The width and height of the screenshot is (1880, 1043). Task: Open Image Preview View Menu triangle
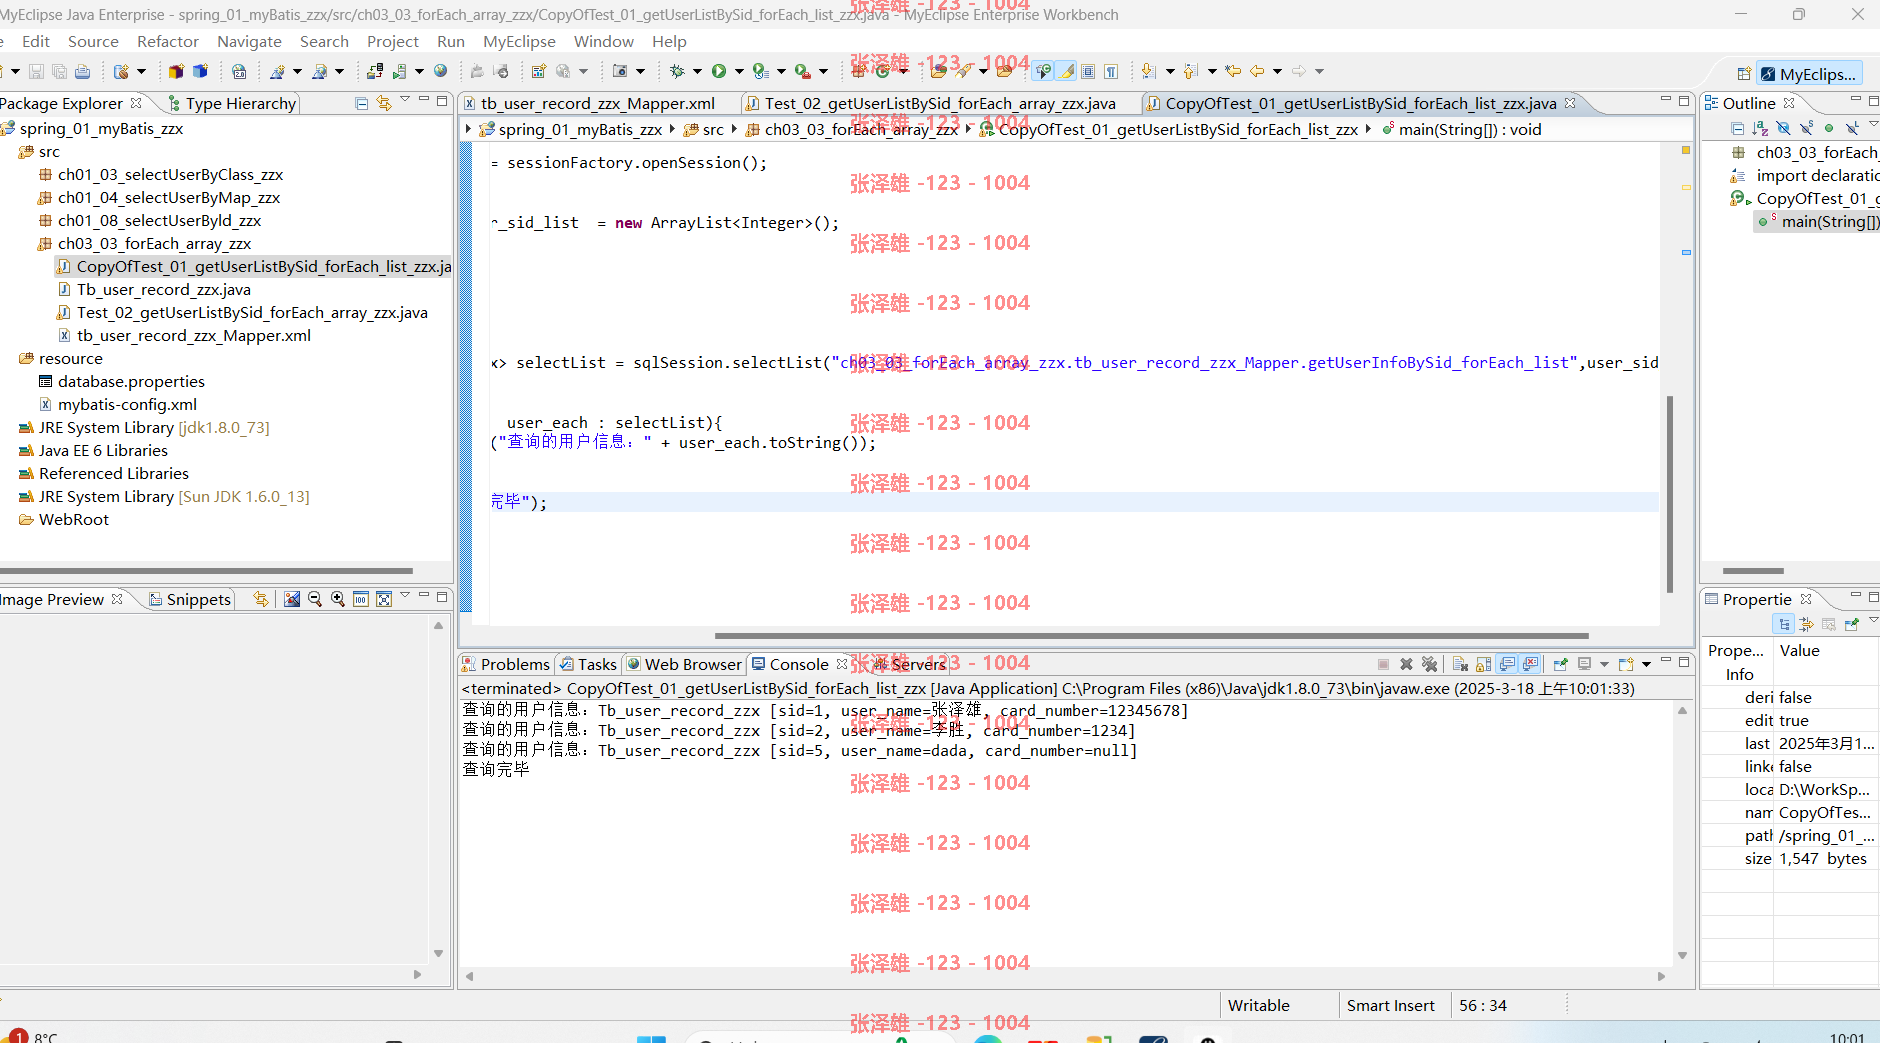pos(405,596)
